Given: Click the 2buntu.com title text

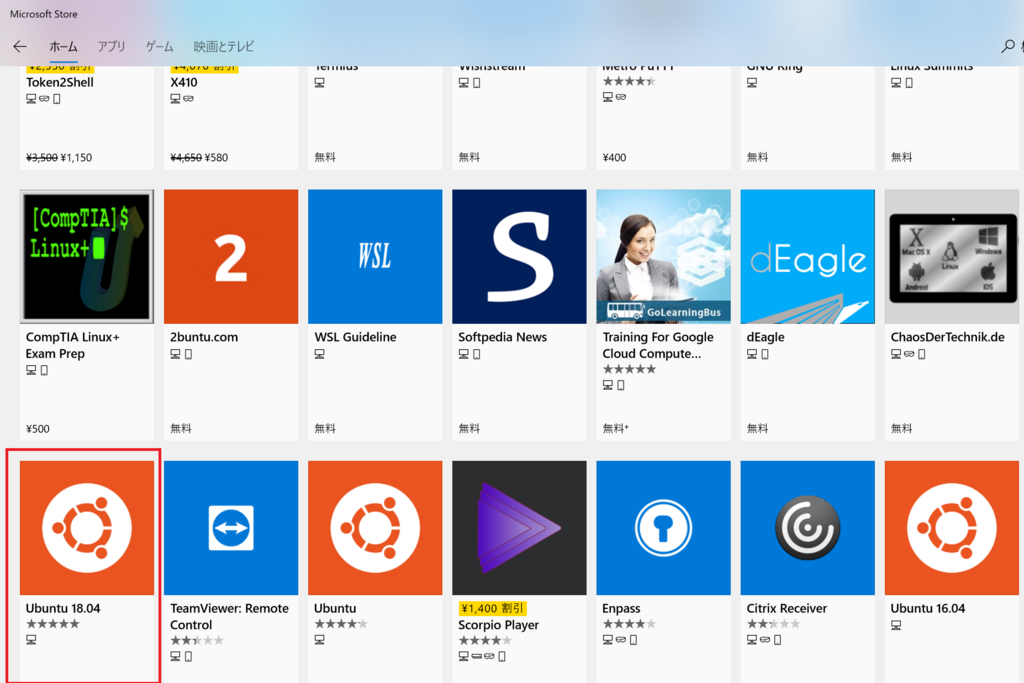Looking at the screenshot, I should (x=204, y=337).
